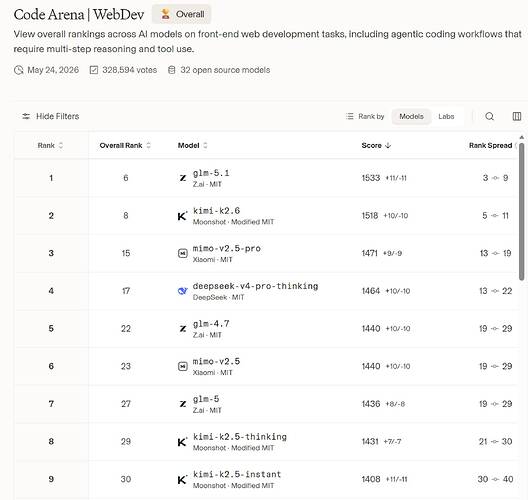
Task: Open the deepseek-v4-pro-thinking model link
Action: [255, 286]
